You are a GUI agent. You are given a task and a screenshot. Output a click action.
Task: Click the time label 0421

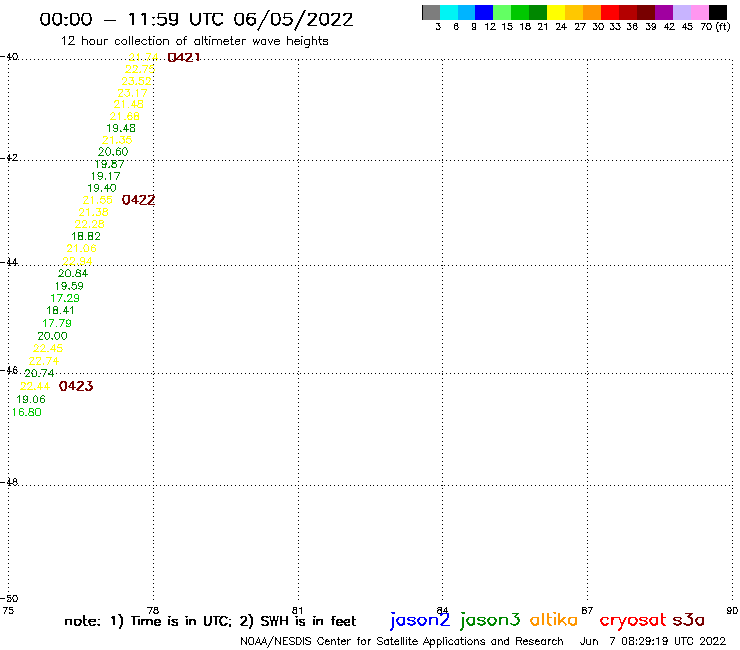[184, 58]
